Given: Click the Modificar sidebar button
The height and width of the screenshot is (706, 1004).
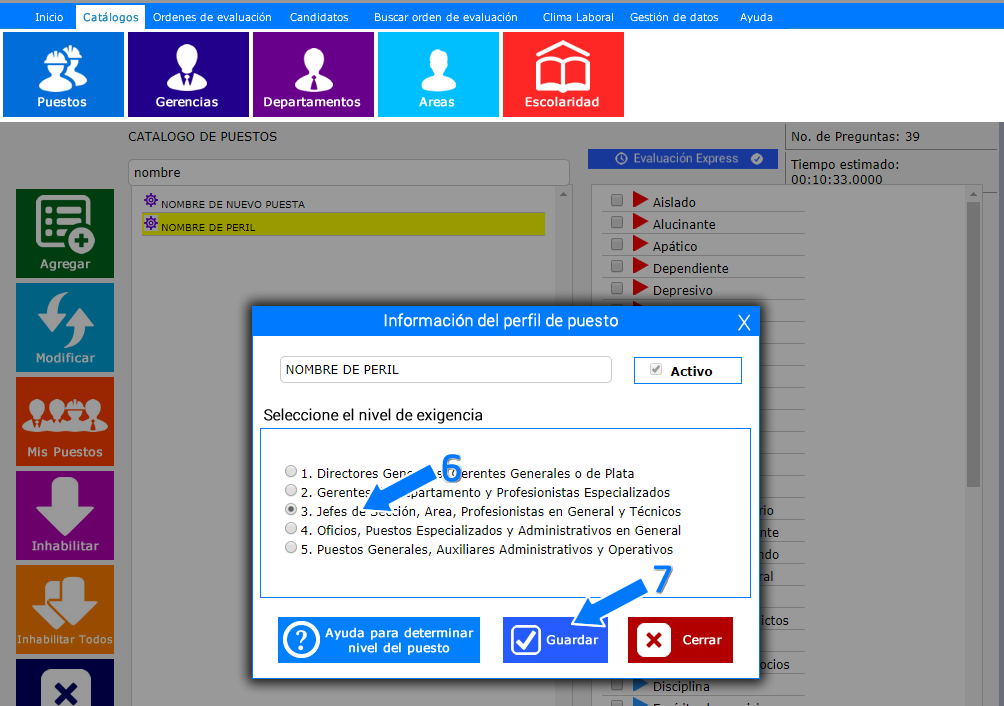Looking at the screenshot, I should pyautogui.click(x=65, y=327).
